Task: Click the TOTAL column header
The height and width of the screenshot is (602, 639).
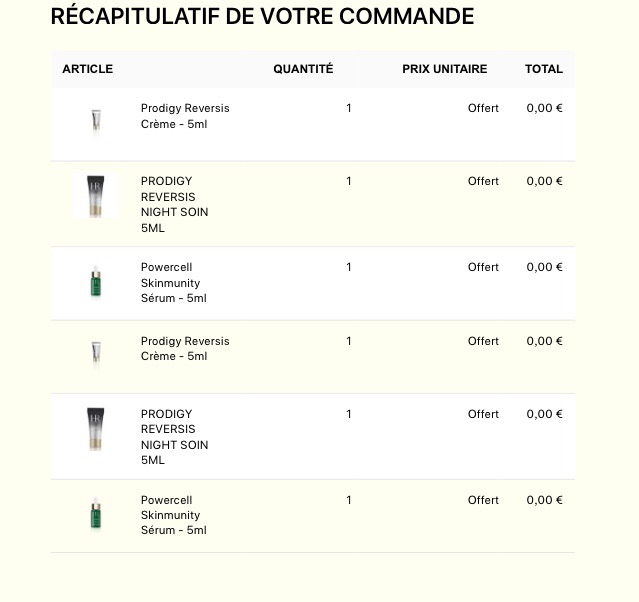Action: pyautogui.click(x=544, y=69)
